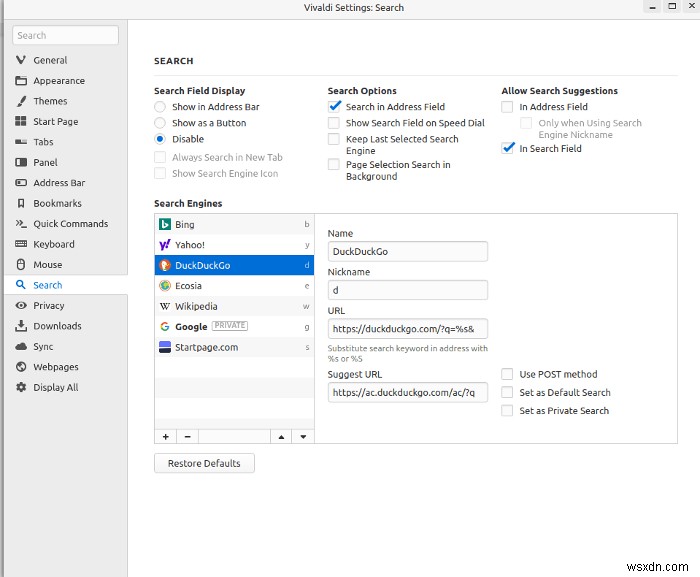
Task: Click the Ecosia logo icon
Action: [165, 285]
